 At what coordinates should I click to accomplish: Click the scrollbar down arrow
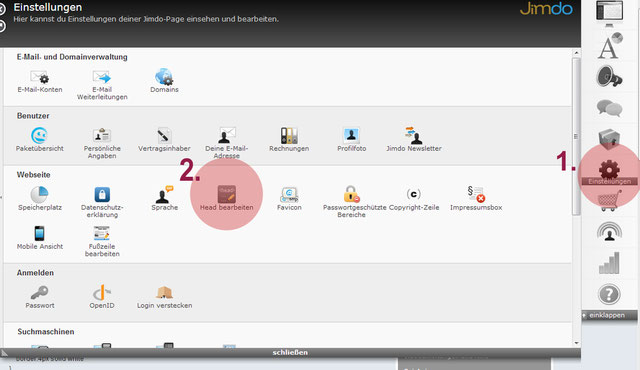pyautogui.click(x=576, y=343)
